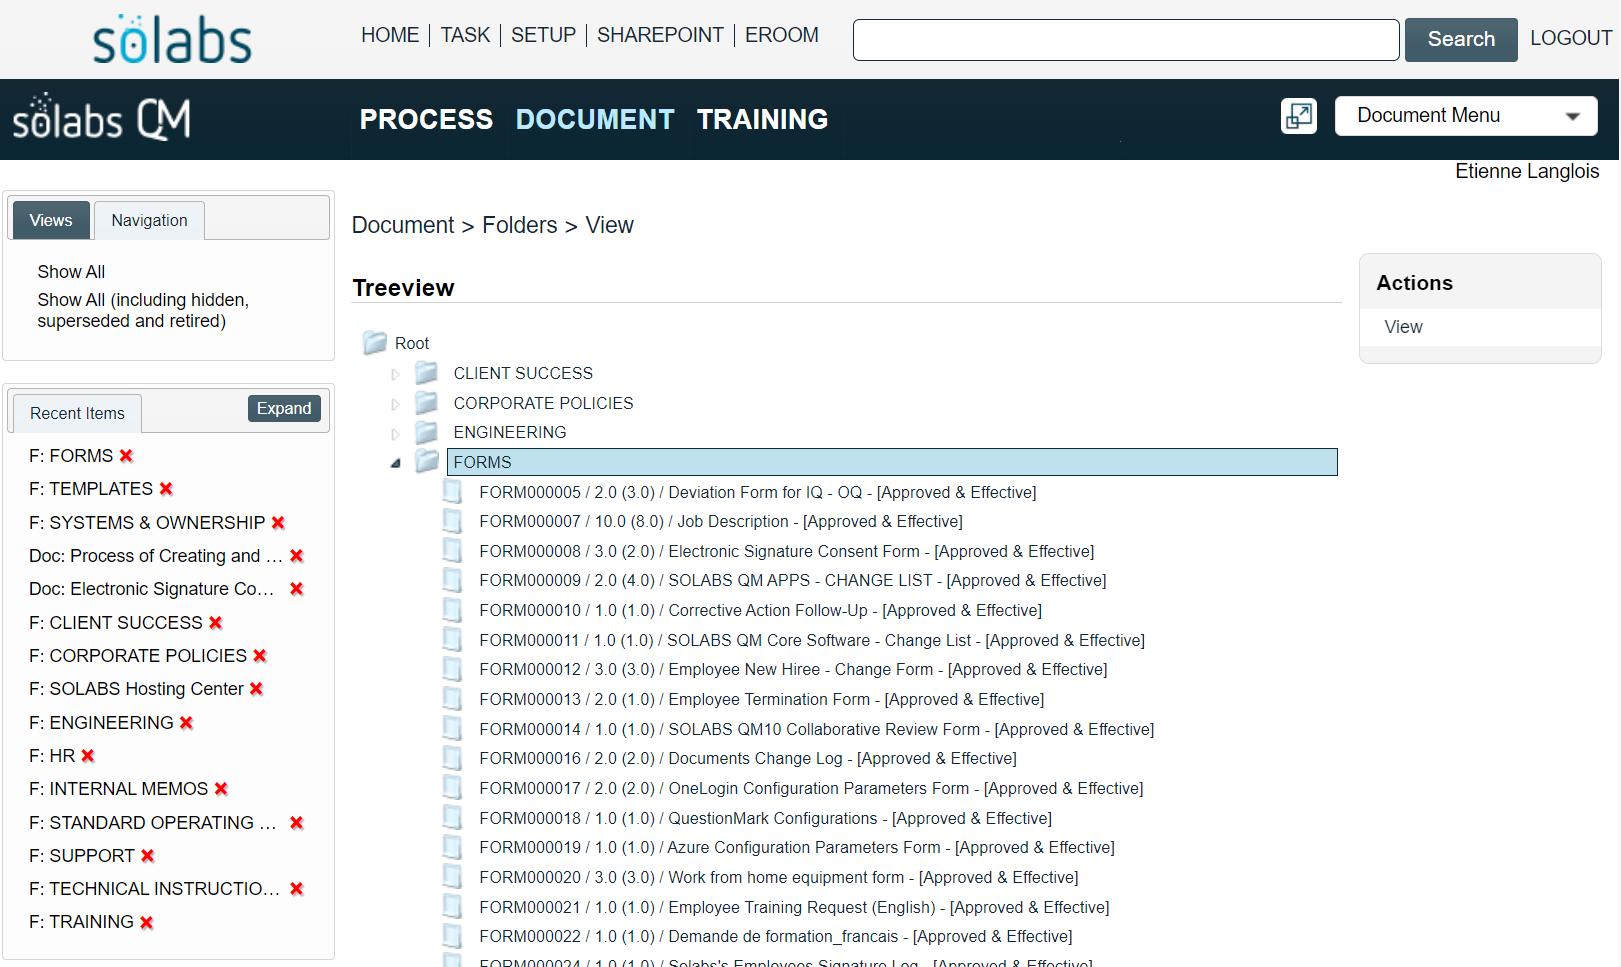Viewport: 1621px width, 967px height.
Task: Click the Search button
Action: [x=1460, y=39]
